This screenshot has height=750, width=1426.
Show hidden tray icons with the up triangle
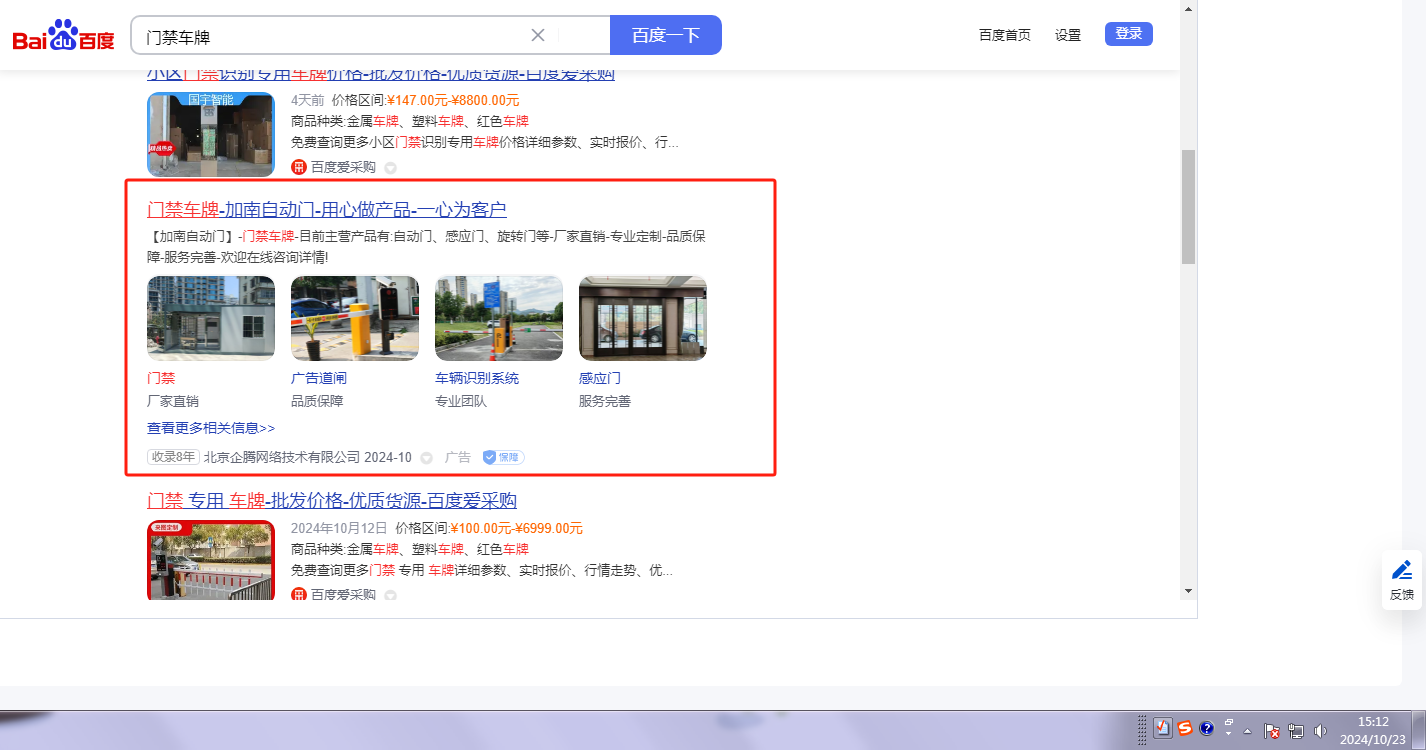pos(1249,730)
